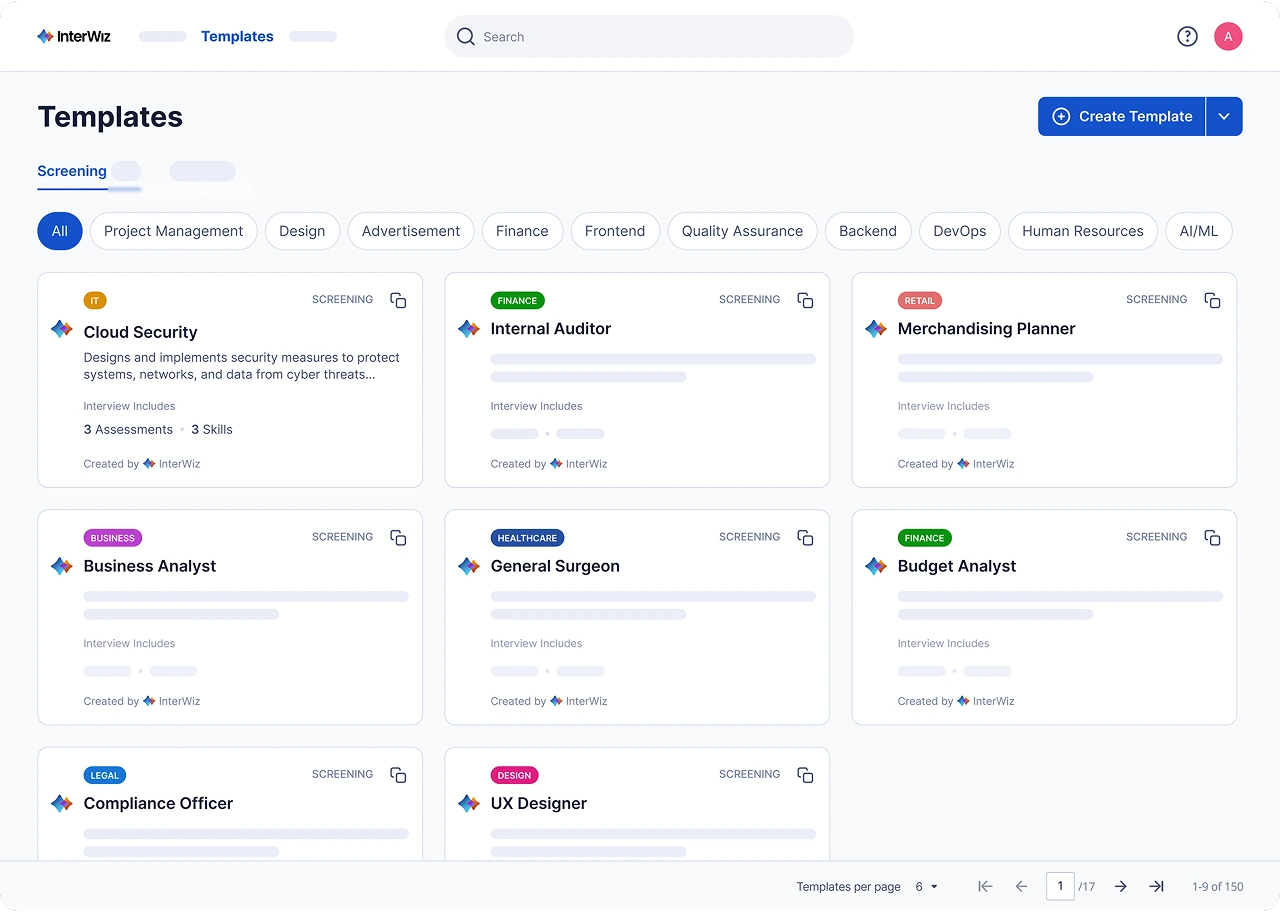Copy the Internal Auditor template
Viewport: 1280px width, 912px height.
pyautogui.click(x=805, y=300)
